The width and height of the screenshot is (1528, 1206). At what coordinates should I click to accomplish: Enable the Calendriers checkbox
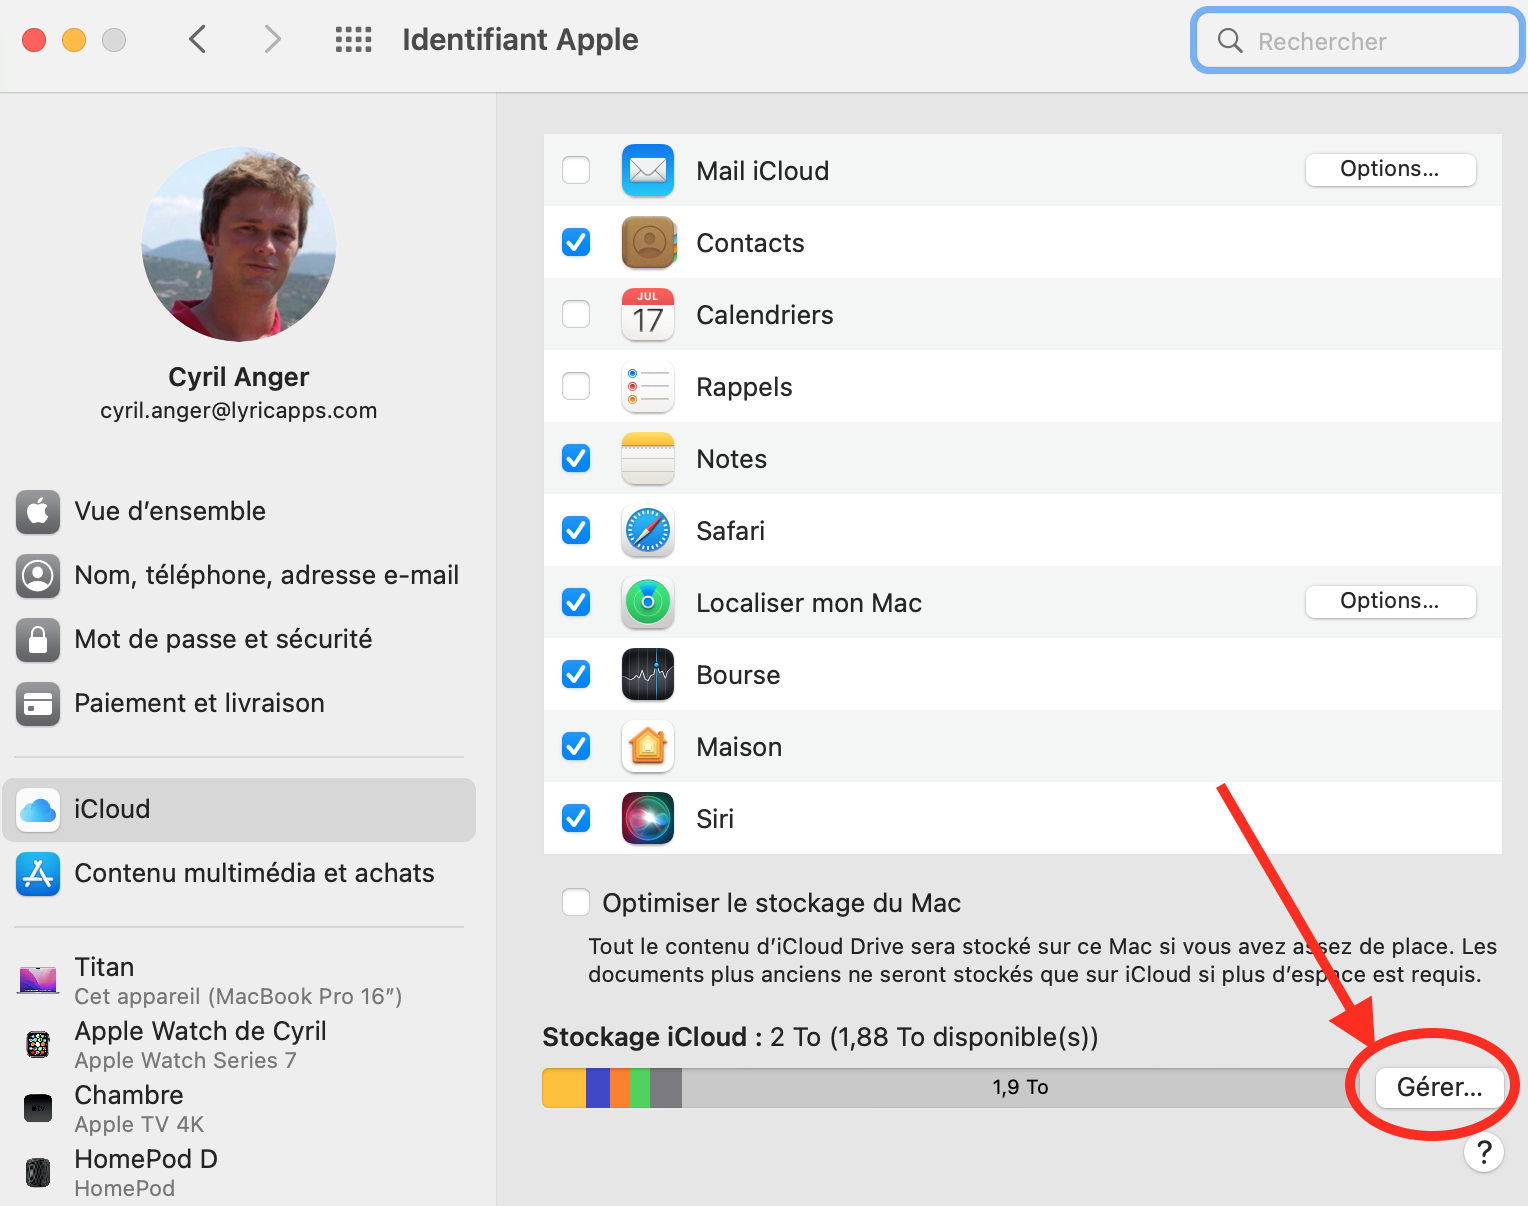click(576, 314)
